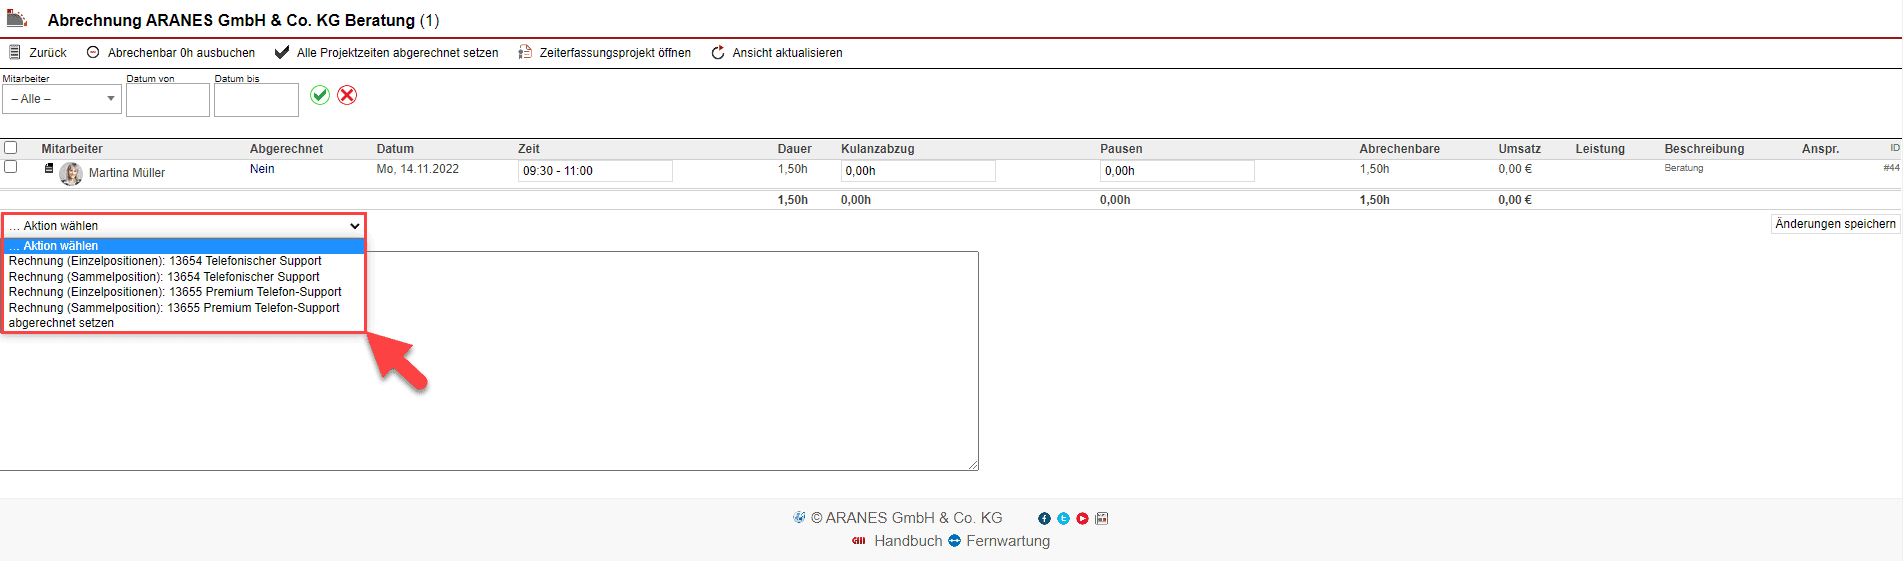Click the news icon in the footer
1903x561 pixels.
(1102, 519)
